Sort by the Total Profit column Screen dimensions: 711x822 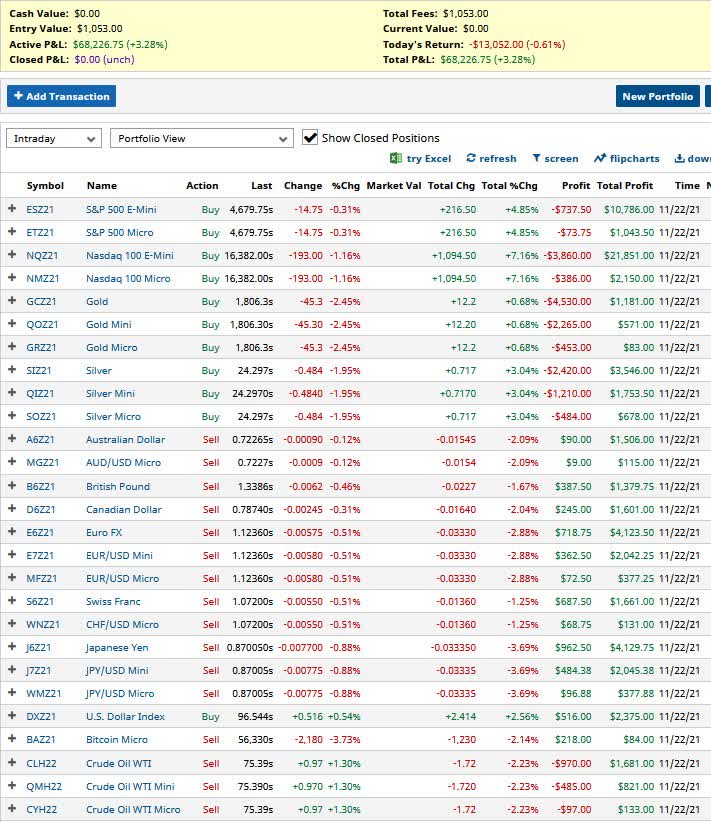[625, 186]
